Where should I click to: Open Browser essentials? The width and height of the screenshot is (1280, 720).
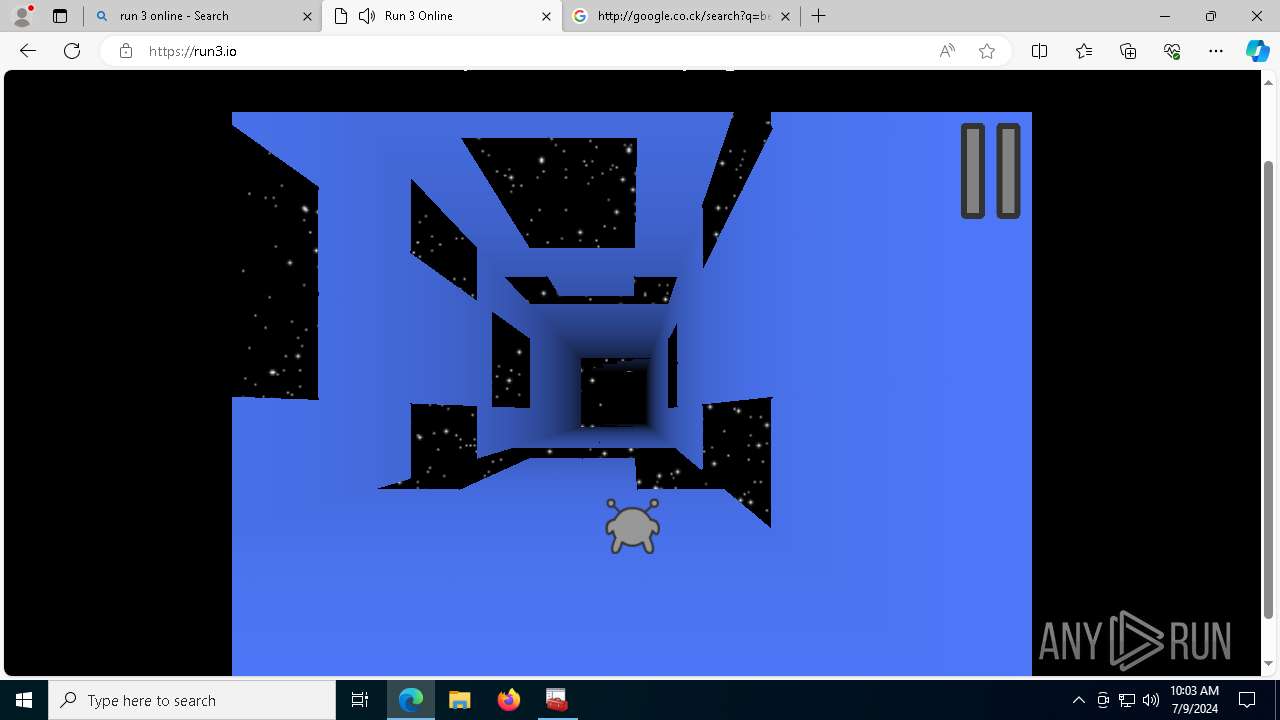tap(1172, 51)
